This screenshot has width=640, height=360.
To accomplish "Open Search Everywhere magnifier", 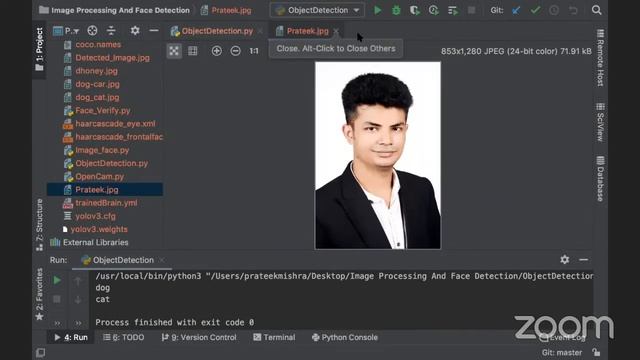I will (x=596, y=10).
